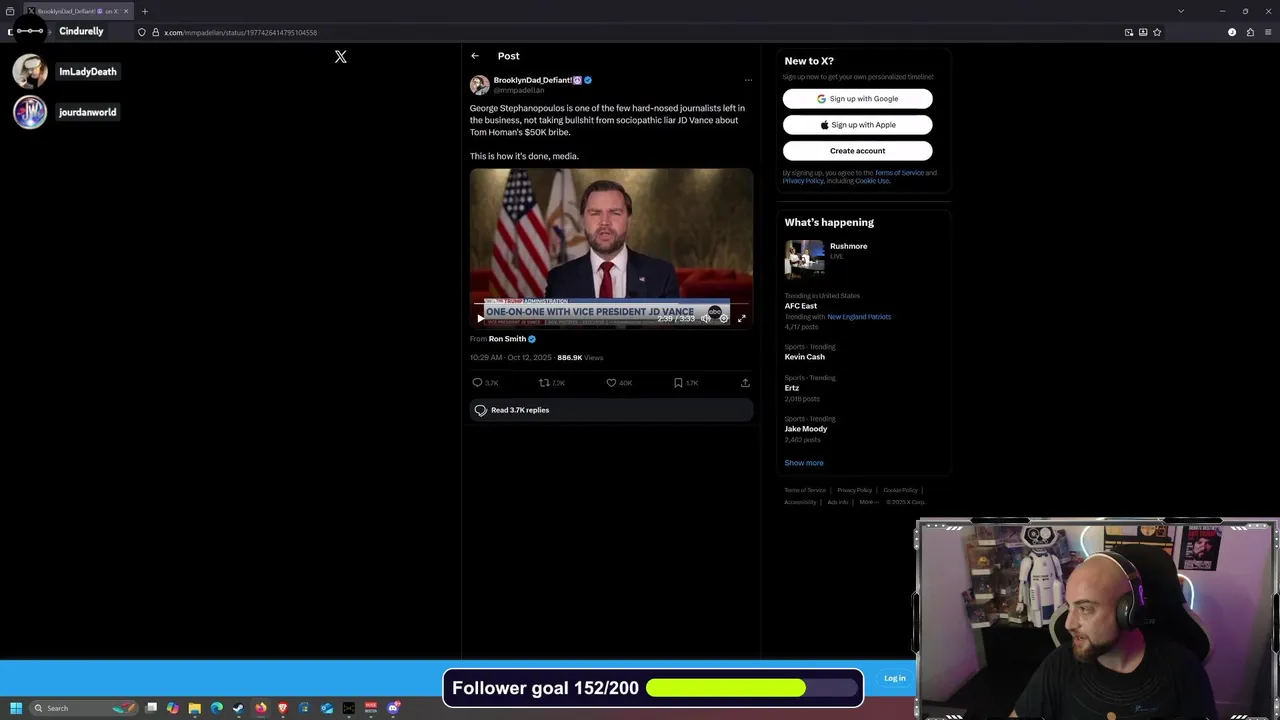Click the Log in button at the bottom
This screenshot has height=720, width=1280.
point(895,678)
